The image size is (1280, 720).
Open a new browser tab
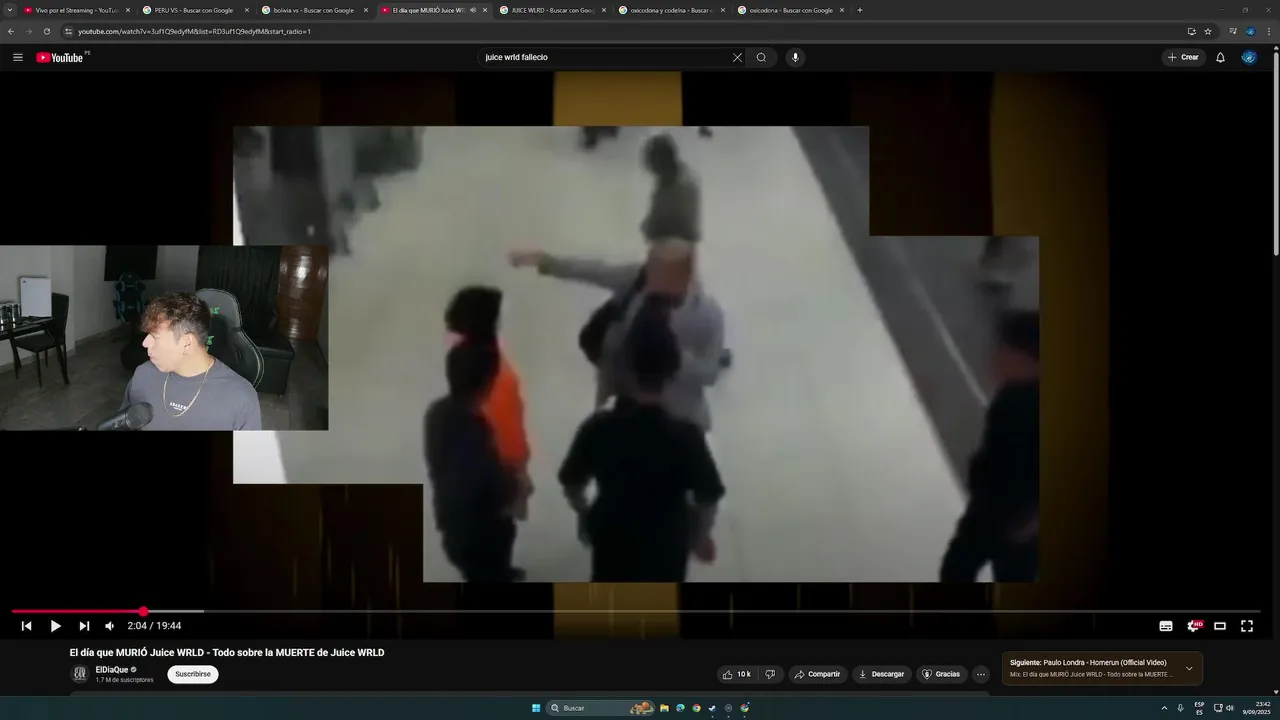tap(860, 10)
